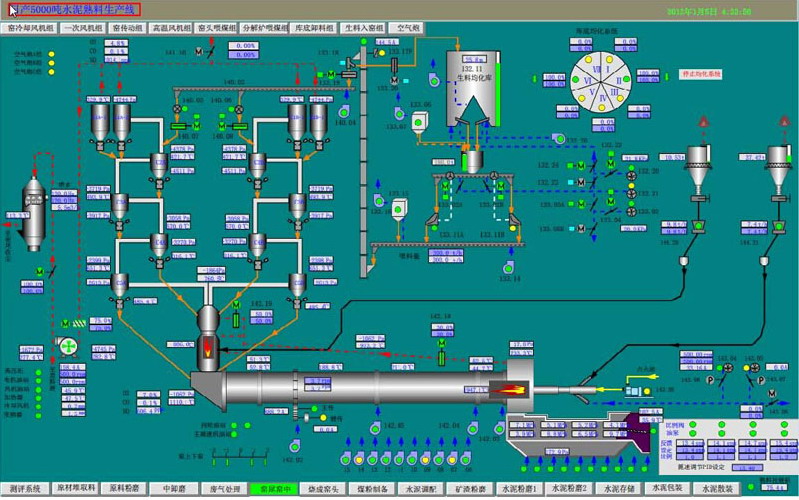Select the leftmost dust collector on right side
The image size is (799, 500).
click(695, 165)
